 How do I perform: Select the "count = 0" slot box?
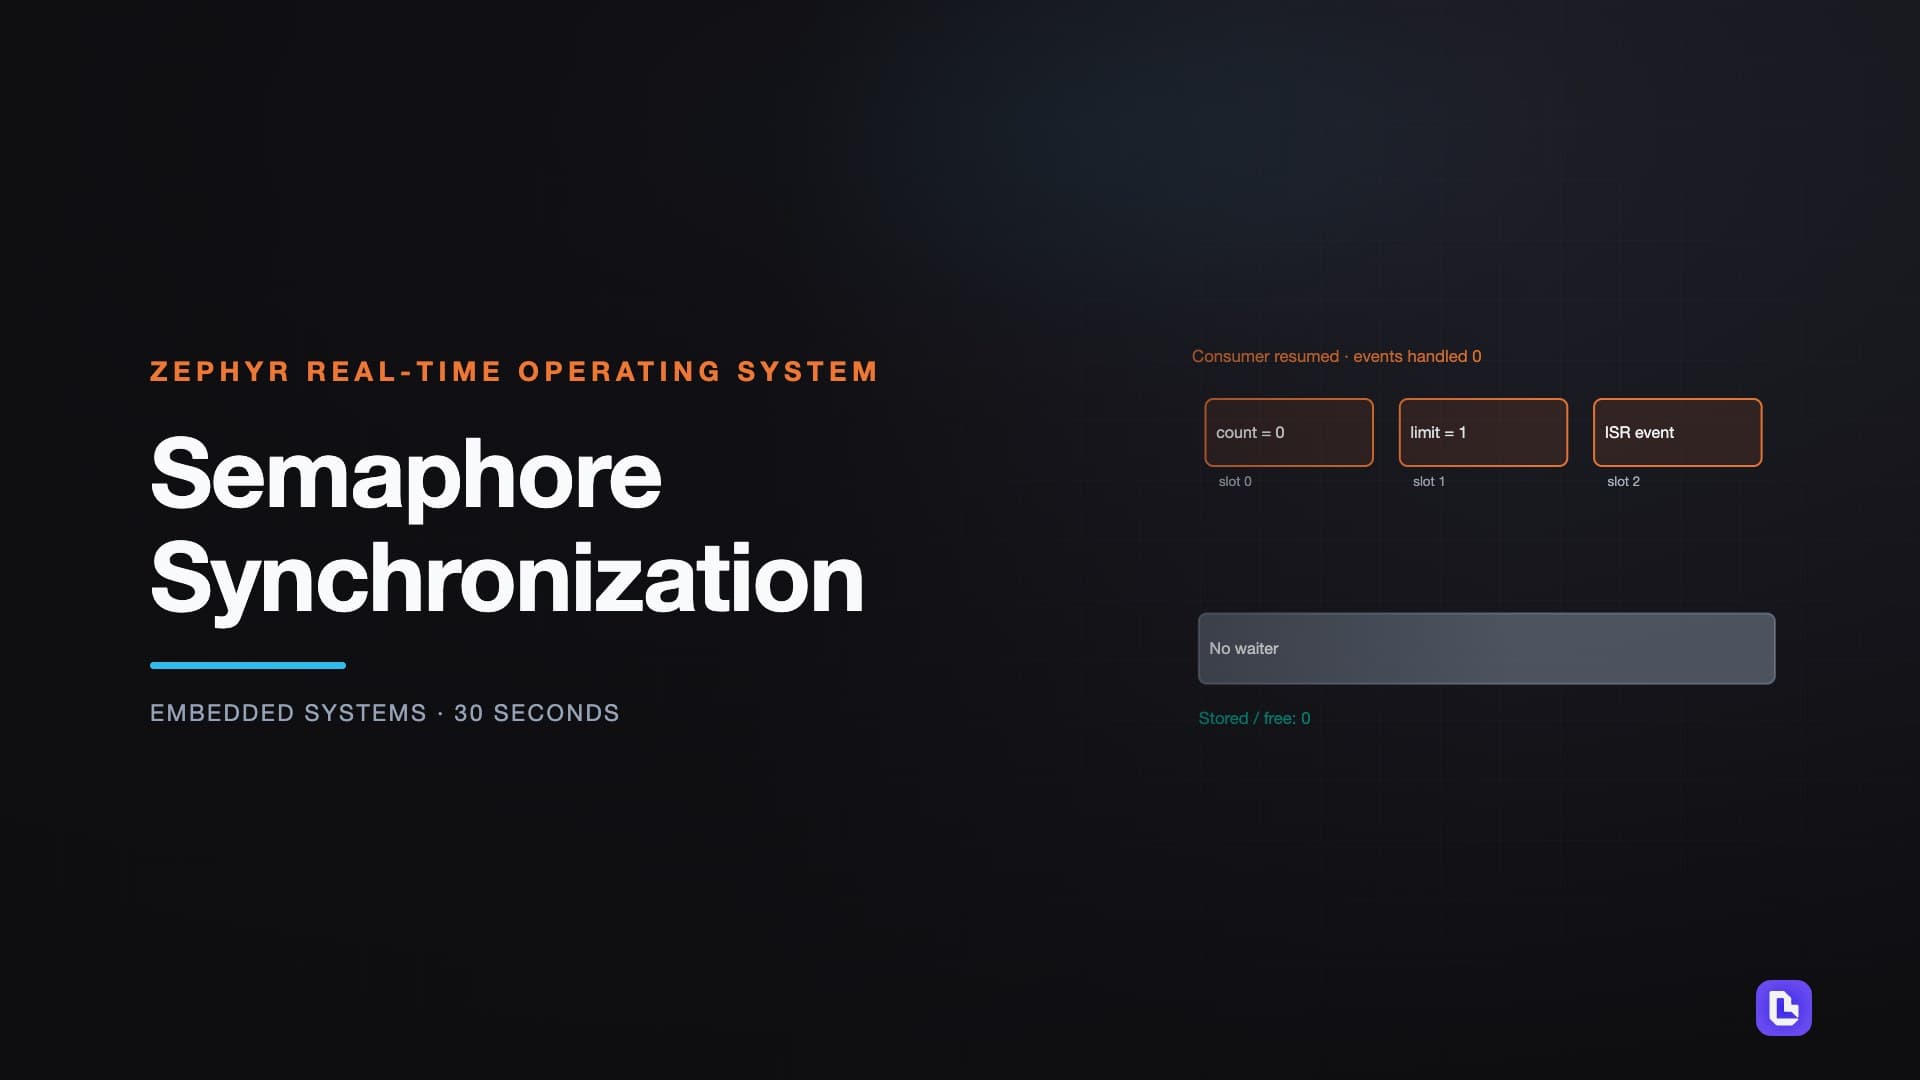[x=1289, y=432]
